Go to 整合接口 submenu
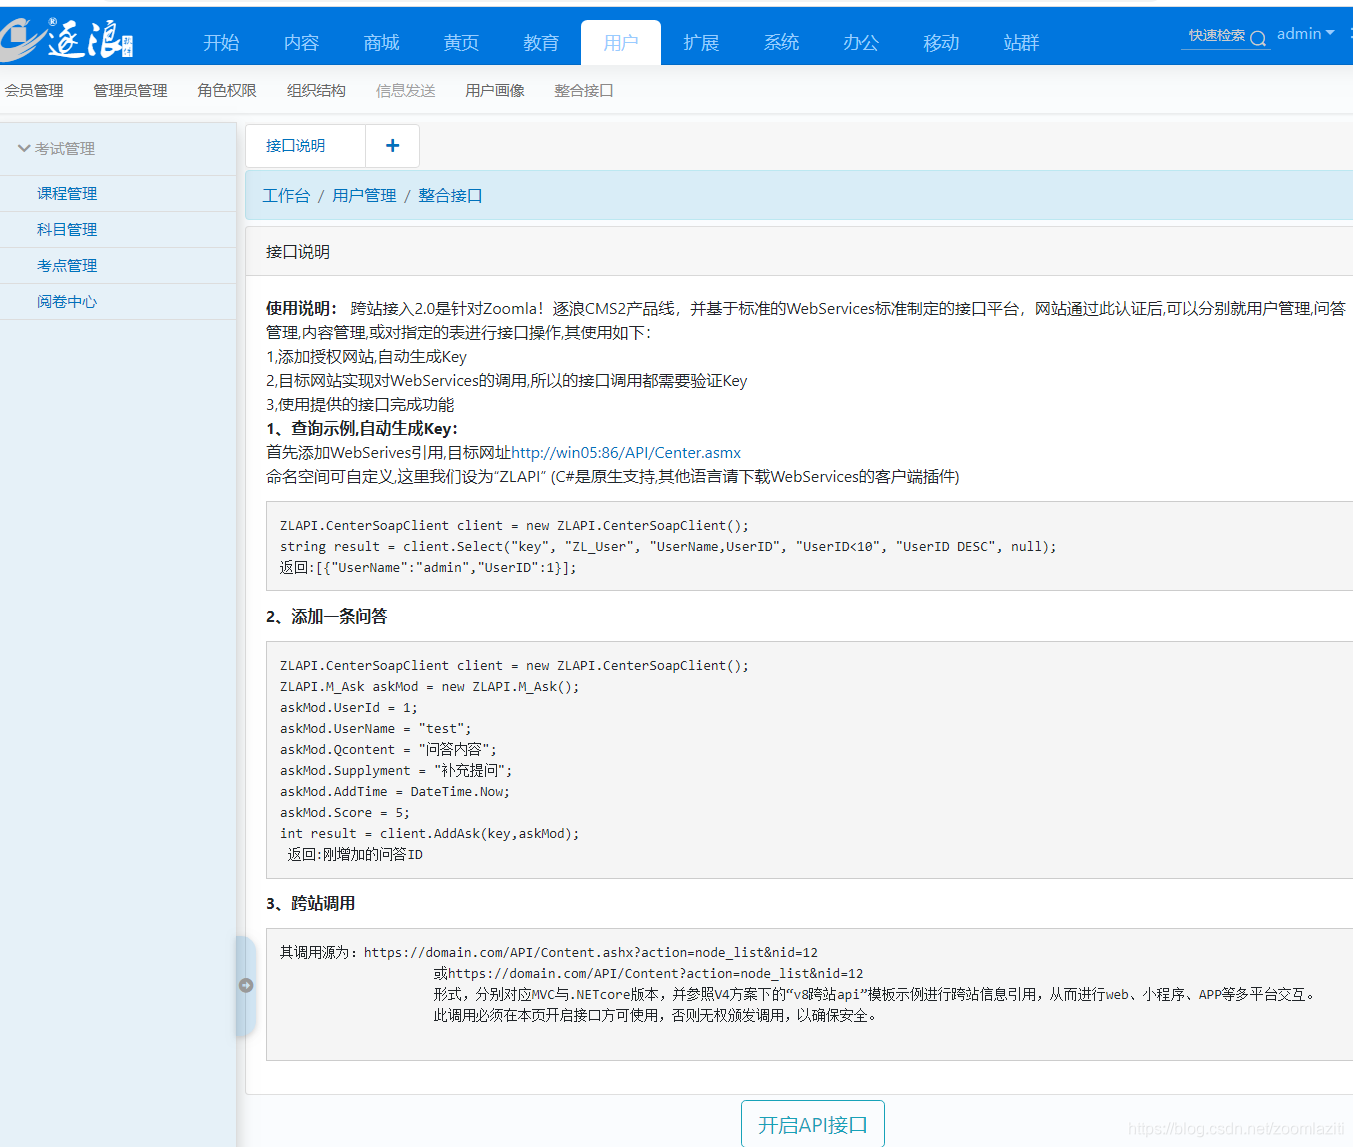The image size is (1353, 1147). (584, 91)
